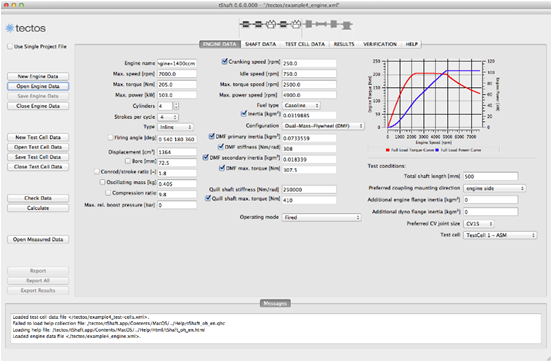
Task: Toggle the Inertia [kgm²] checkbox
Action: click(x=244, y=114)
